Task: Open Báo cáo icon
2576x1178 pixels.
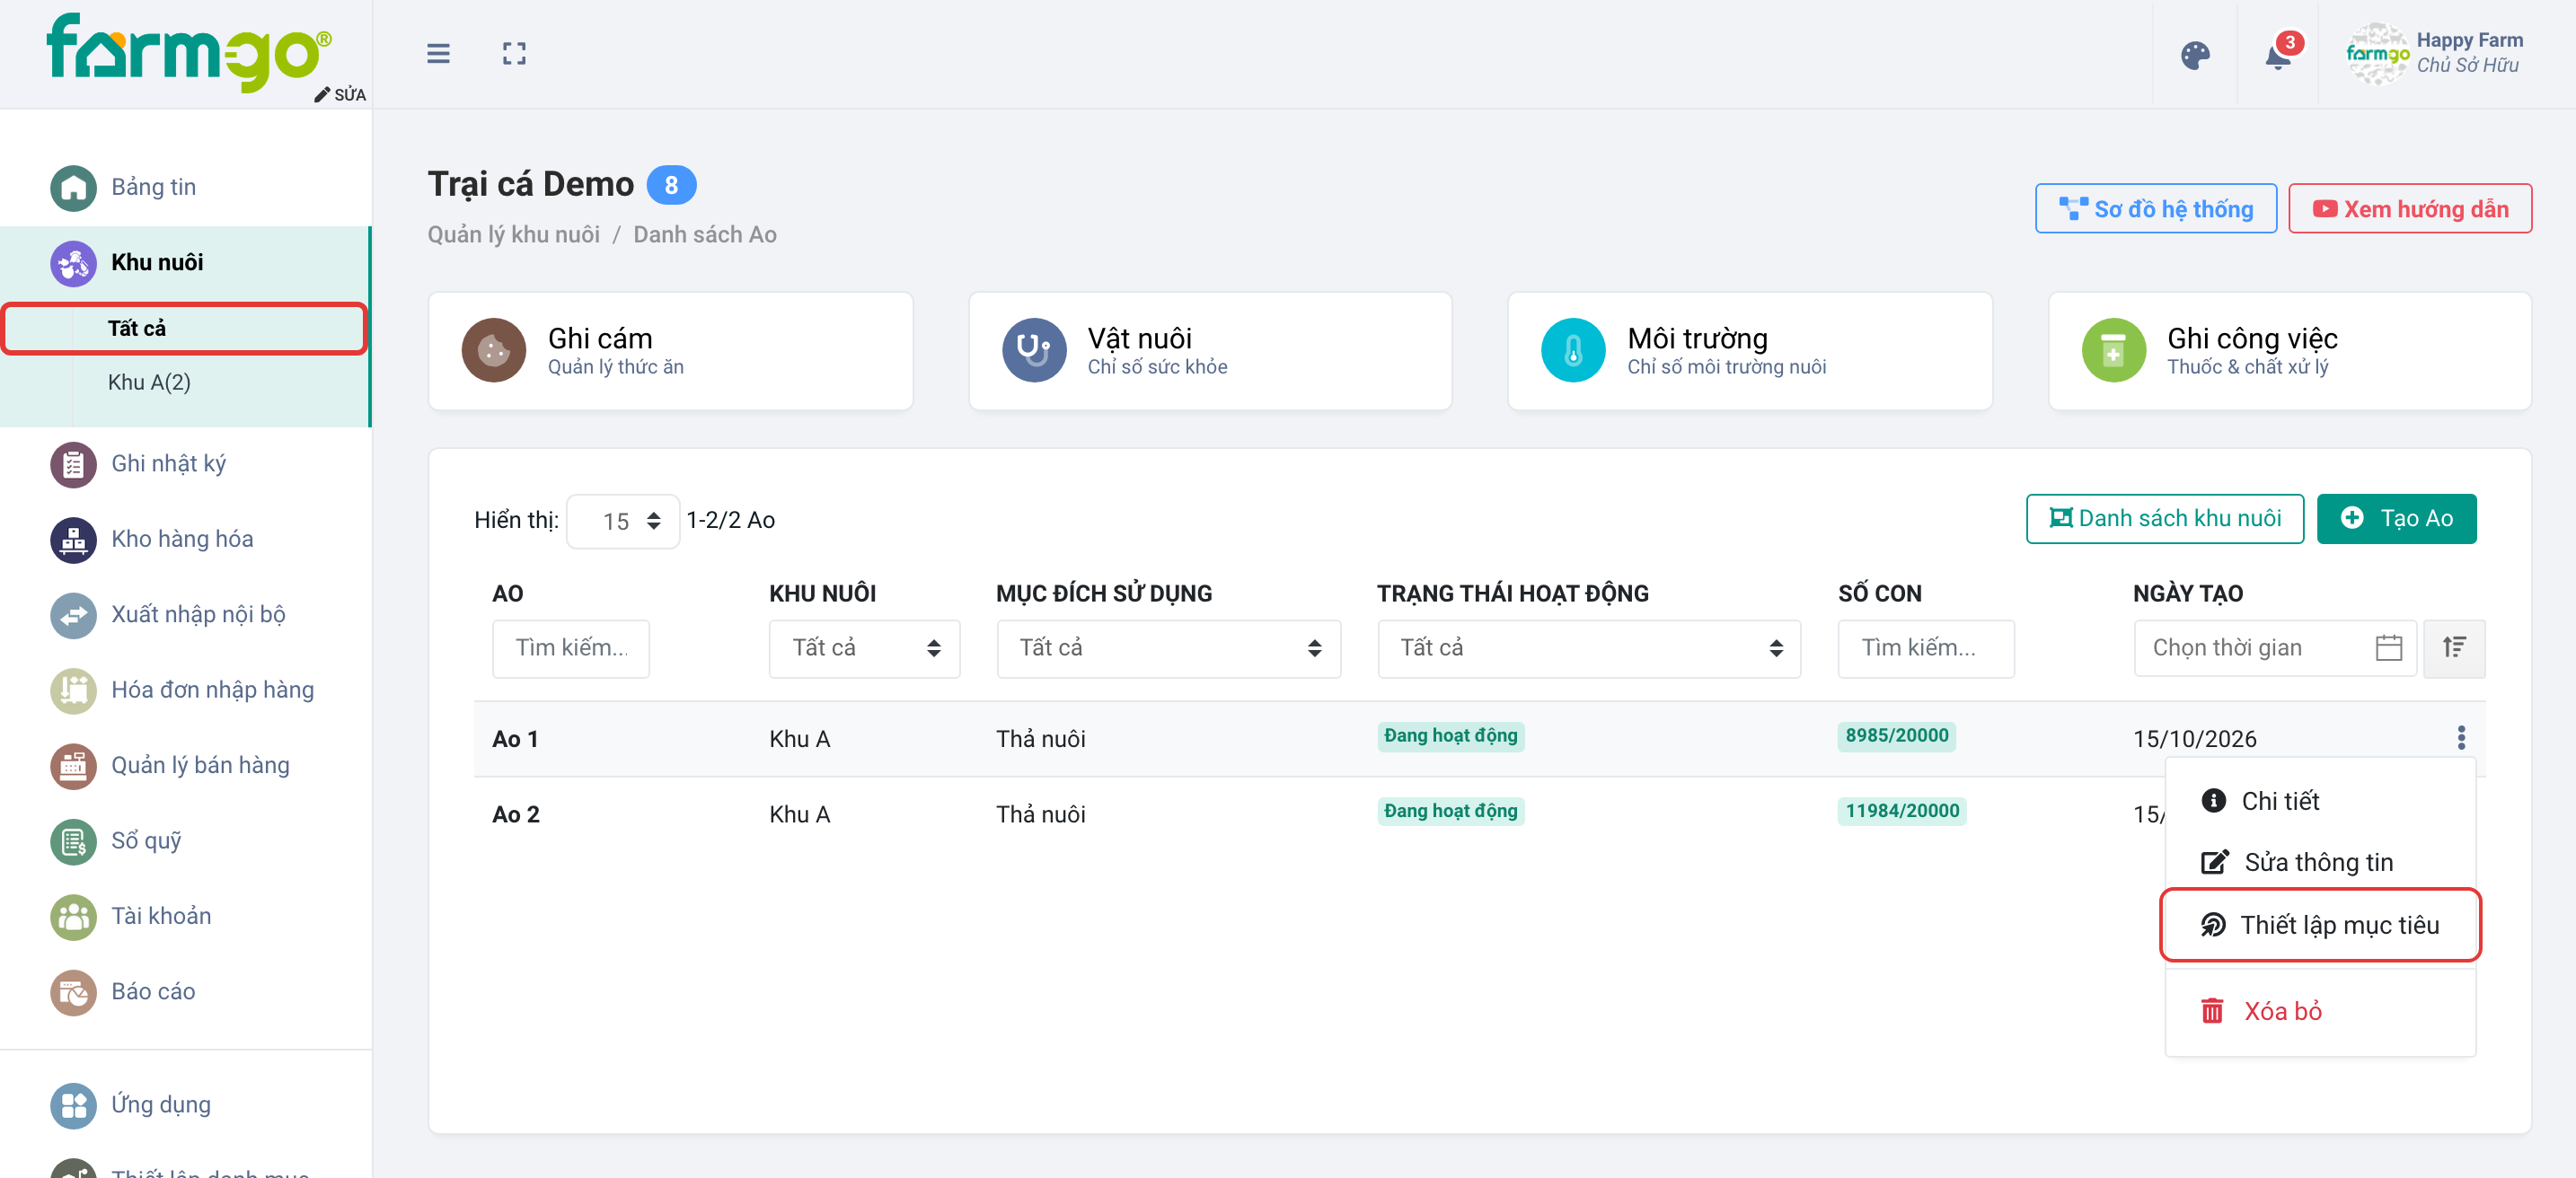Action: tap(73, 993)
